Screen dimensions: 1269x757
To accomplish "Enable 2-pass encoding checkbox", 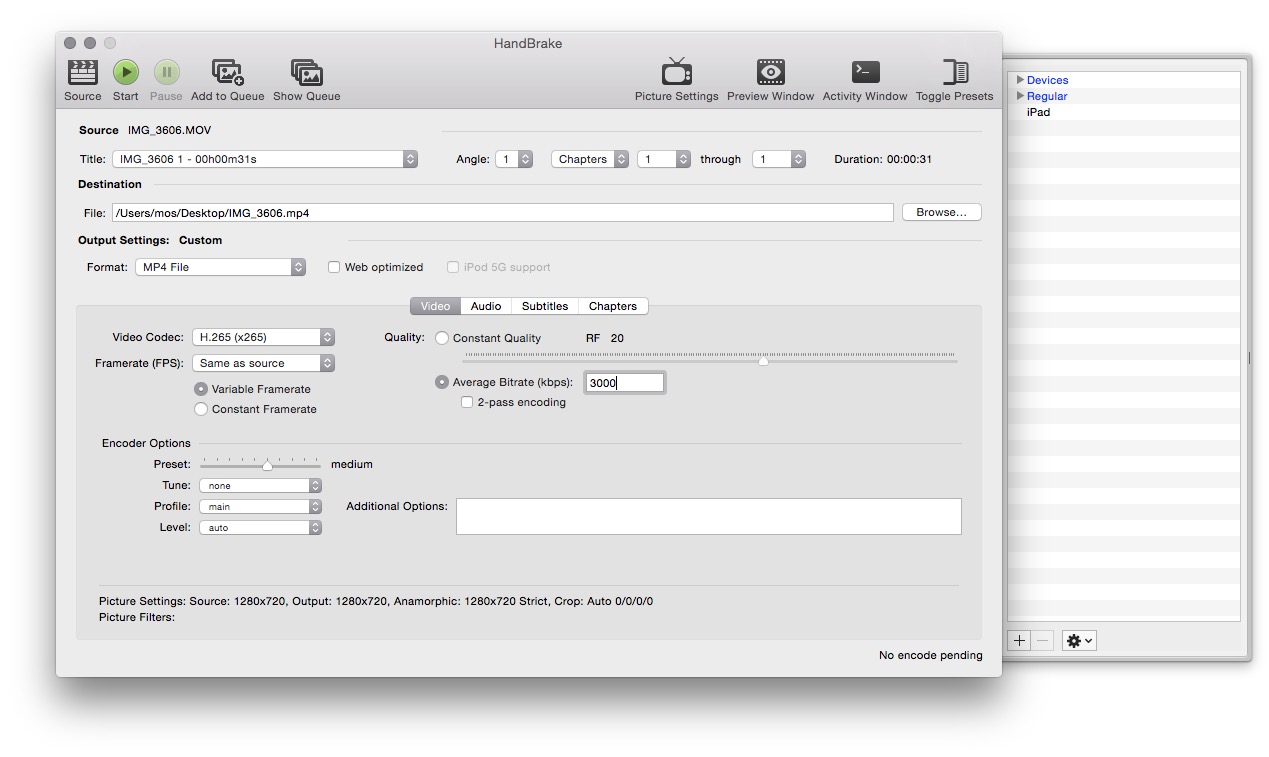I will (467, 402).
